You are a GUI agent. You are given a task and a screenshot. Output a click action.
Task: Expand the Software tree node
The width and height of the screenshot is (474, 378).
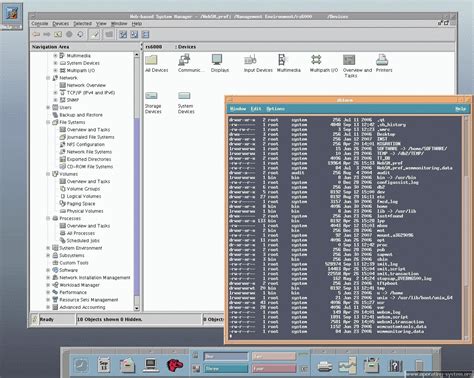[x=48, y=270]
